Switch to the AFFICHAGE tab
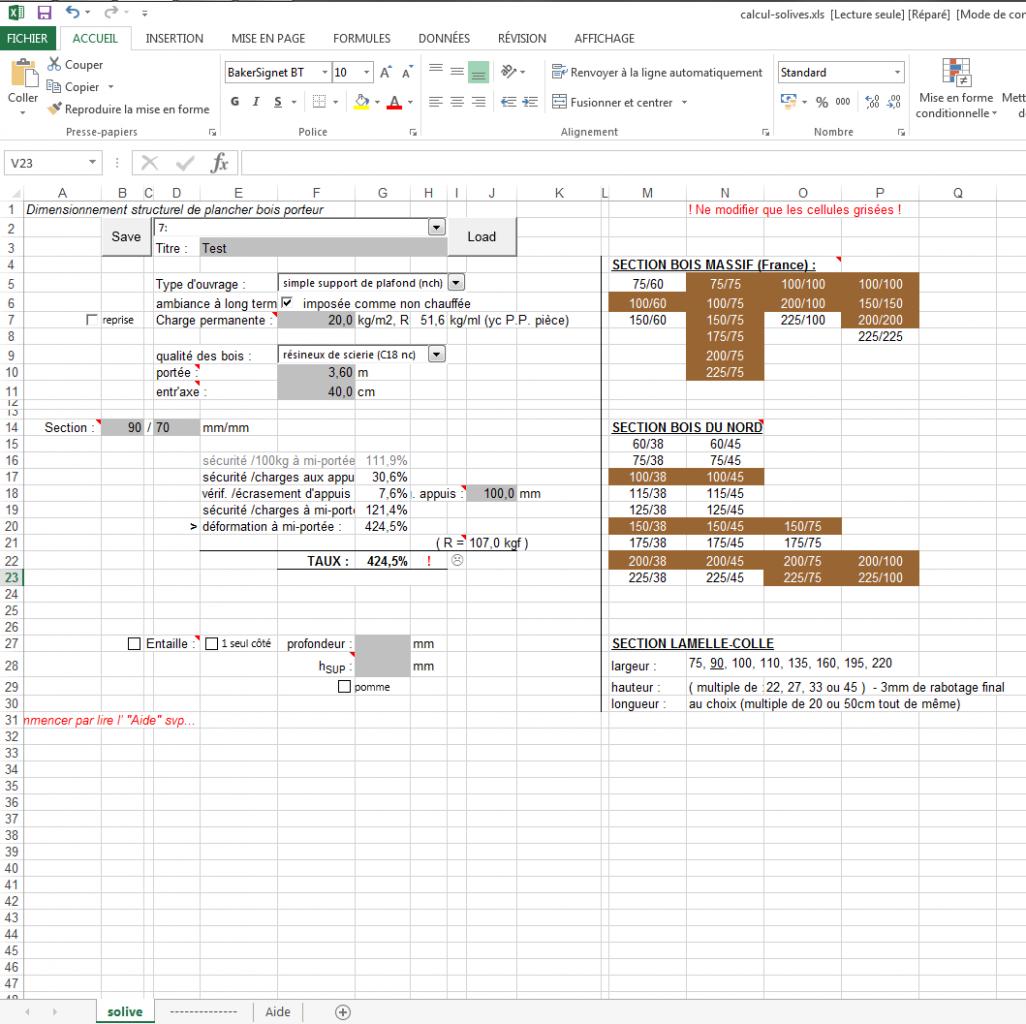 pyautogui.click(x=605, y=38)
